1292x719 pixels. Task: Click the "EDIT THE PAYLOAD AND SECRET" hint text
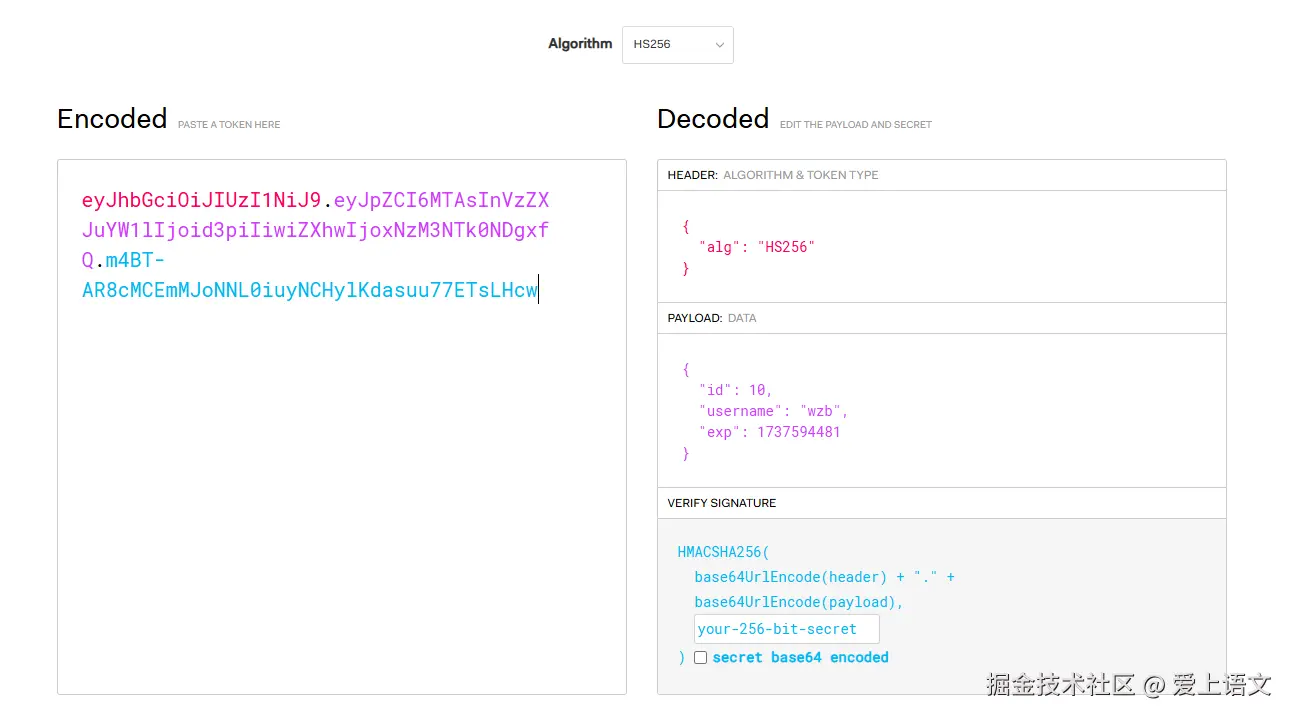855,125
